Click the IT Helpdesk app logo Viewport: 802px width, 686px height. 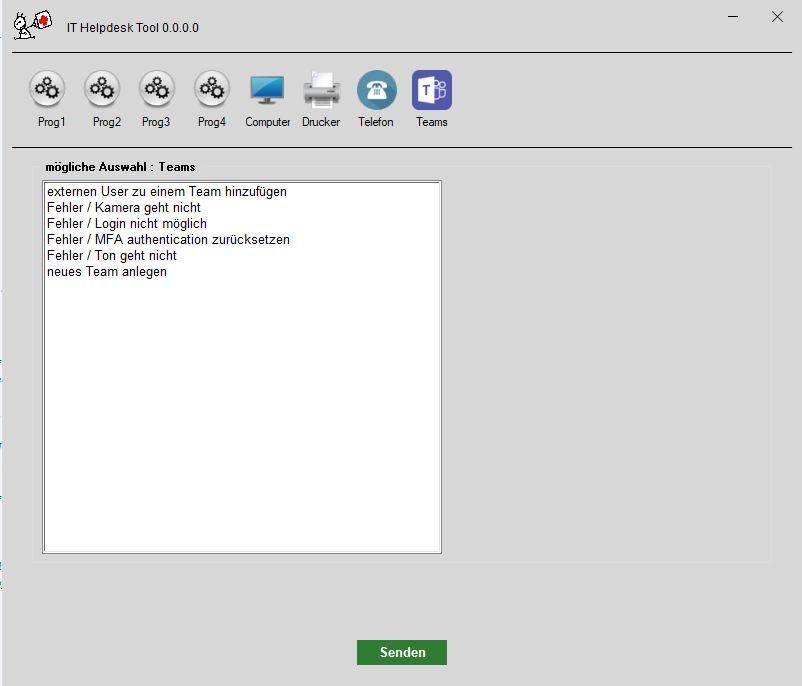tap(32, 24)
